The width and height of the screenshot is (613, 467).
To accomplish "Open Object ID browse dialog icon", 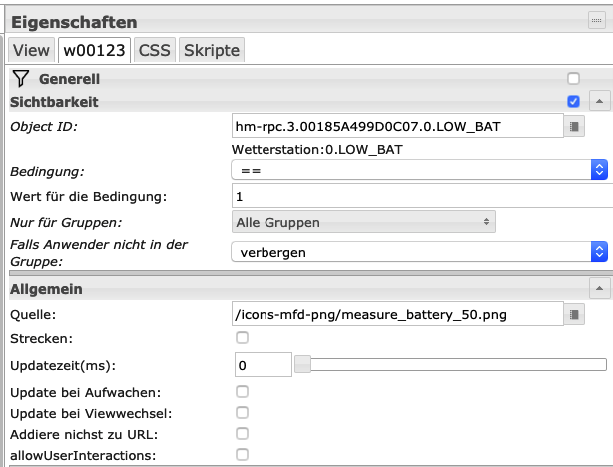I will (574, 126).
